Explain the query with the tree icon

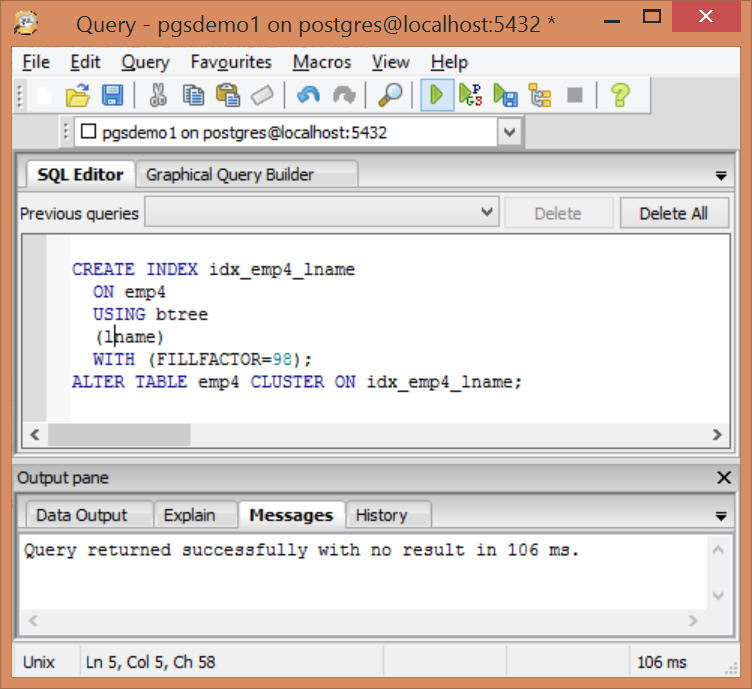click(540, 95)
